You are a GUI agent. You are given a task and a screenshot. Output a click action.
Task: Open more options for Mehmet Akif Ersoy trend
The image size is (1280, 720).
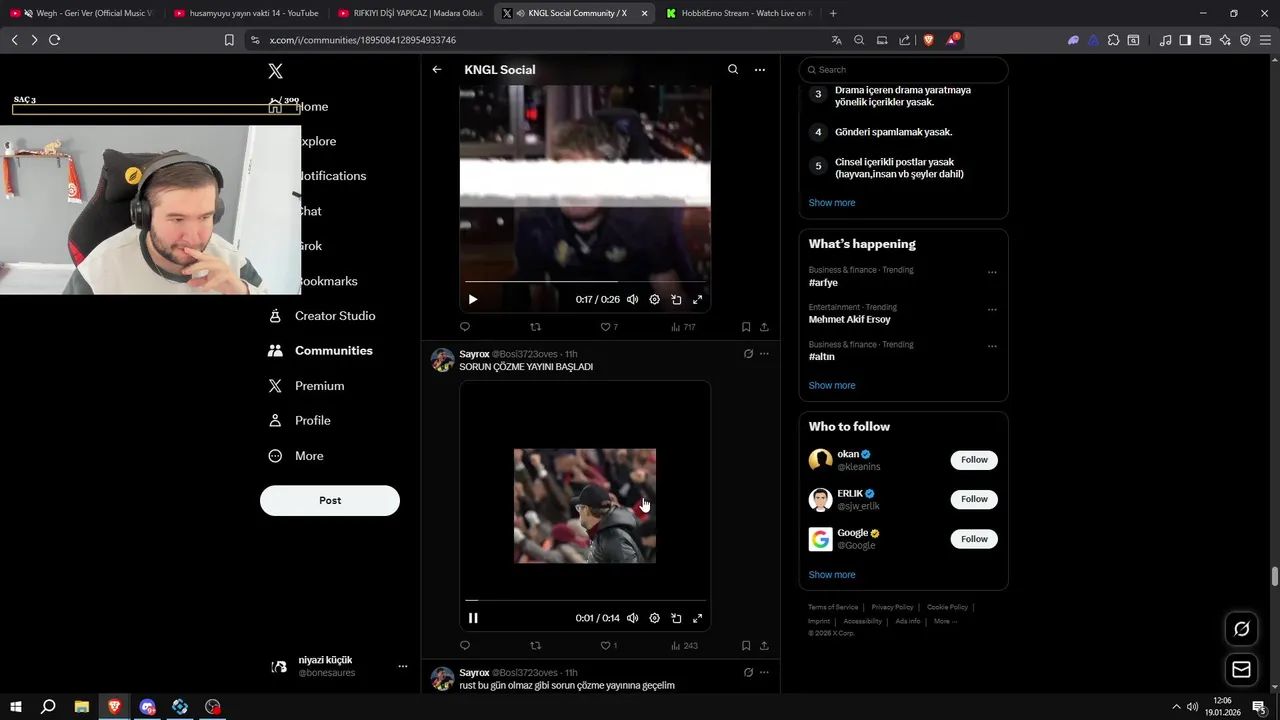point(992,309)
